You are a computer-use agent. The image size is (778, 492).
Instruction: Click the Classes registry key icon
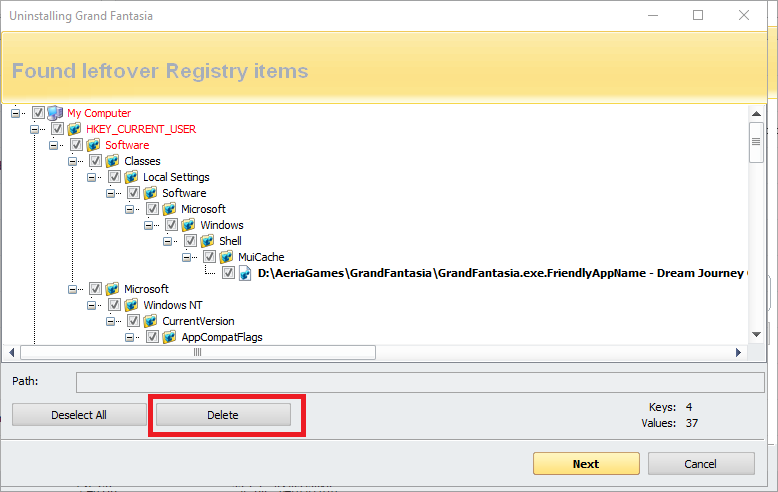[x=112, y=161]
